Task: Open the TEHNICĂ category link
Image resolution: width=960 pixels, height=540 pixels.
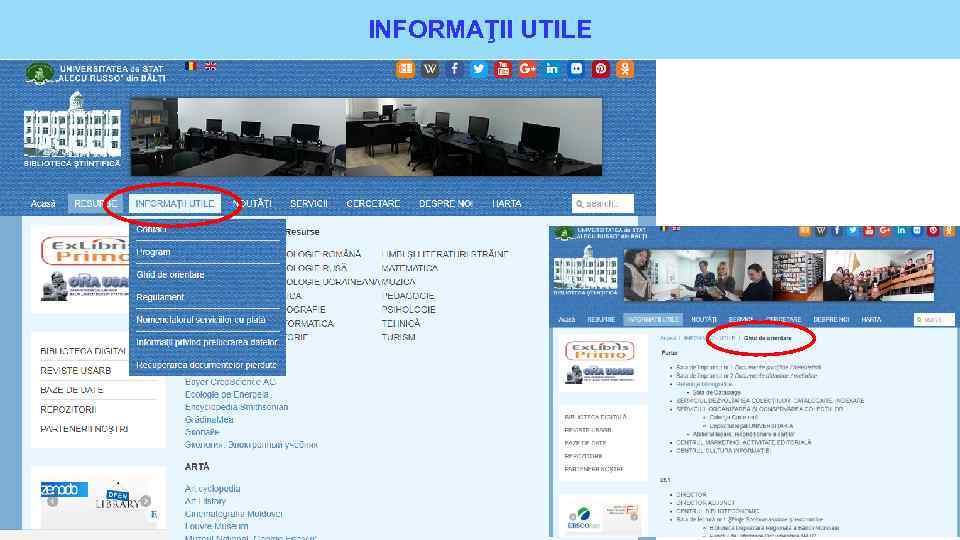Action: (x=401, y=323)
